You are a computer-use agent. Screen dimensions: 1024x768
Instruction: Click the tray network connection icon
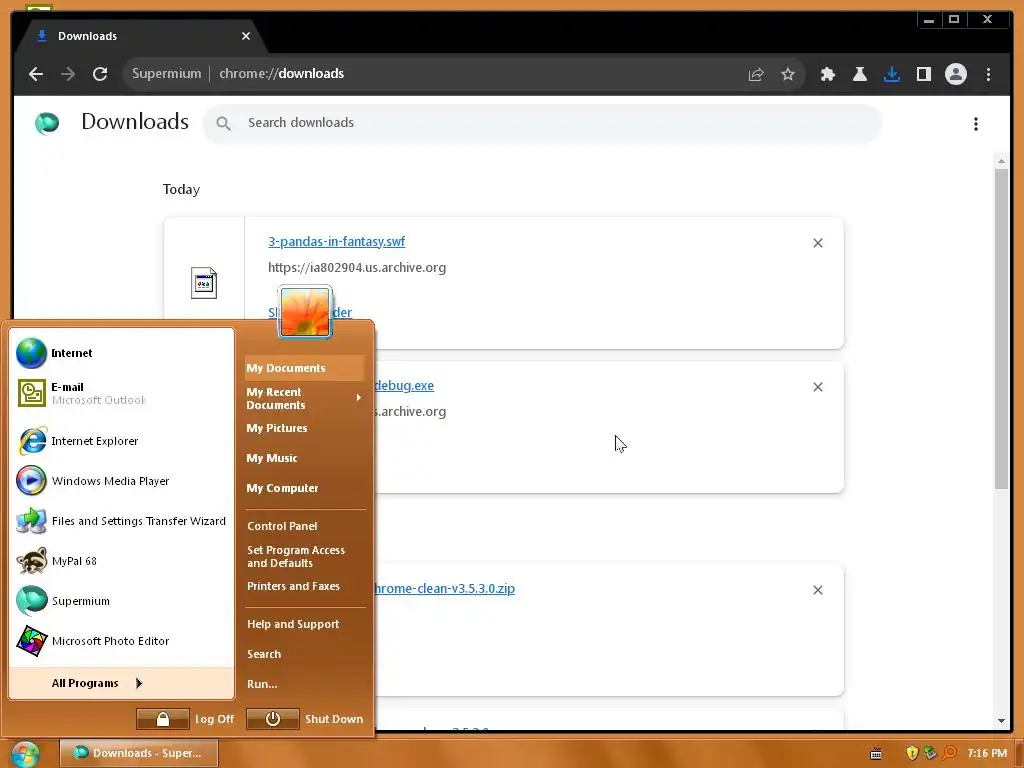pyautogui.click(x=930, y=753)
